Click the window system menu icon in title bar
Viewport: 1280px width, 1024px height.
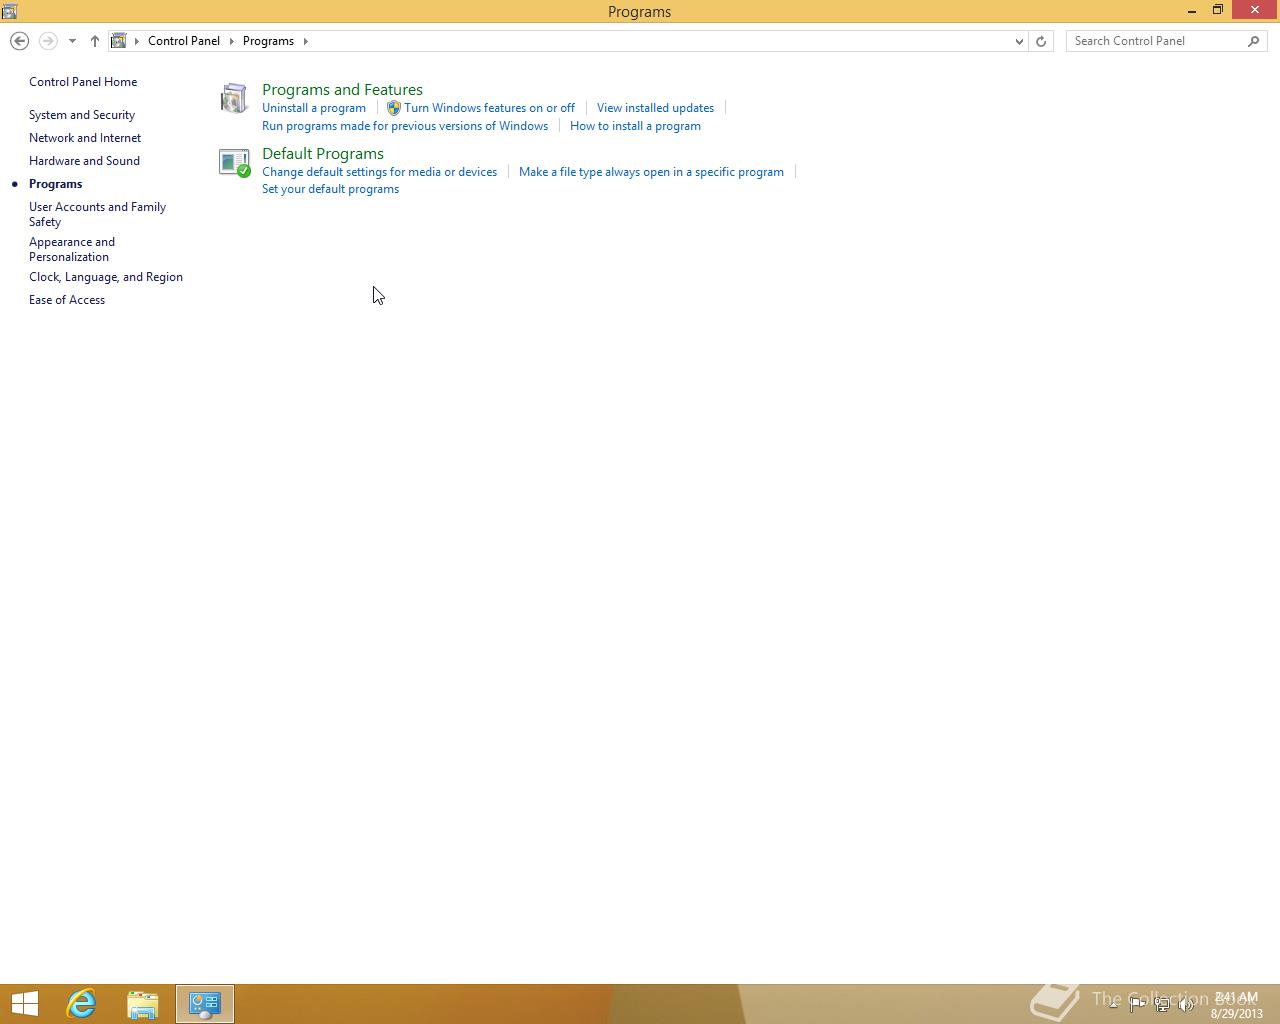(x=9, y=11)
